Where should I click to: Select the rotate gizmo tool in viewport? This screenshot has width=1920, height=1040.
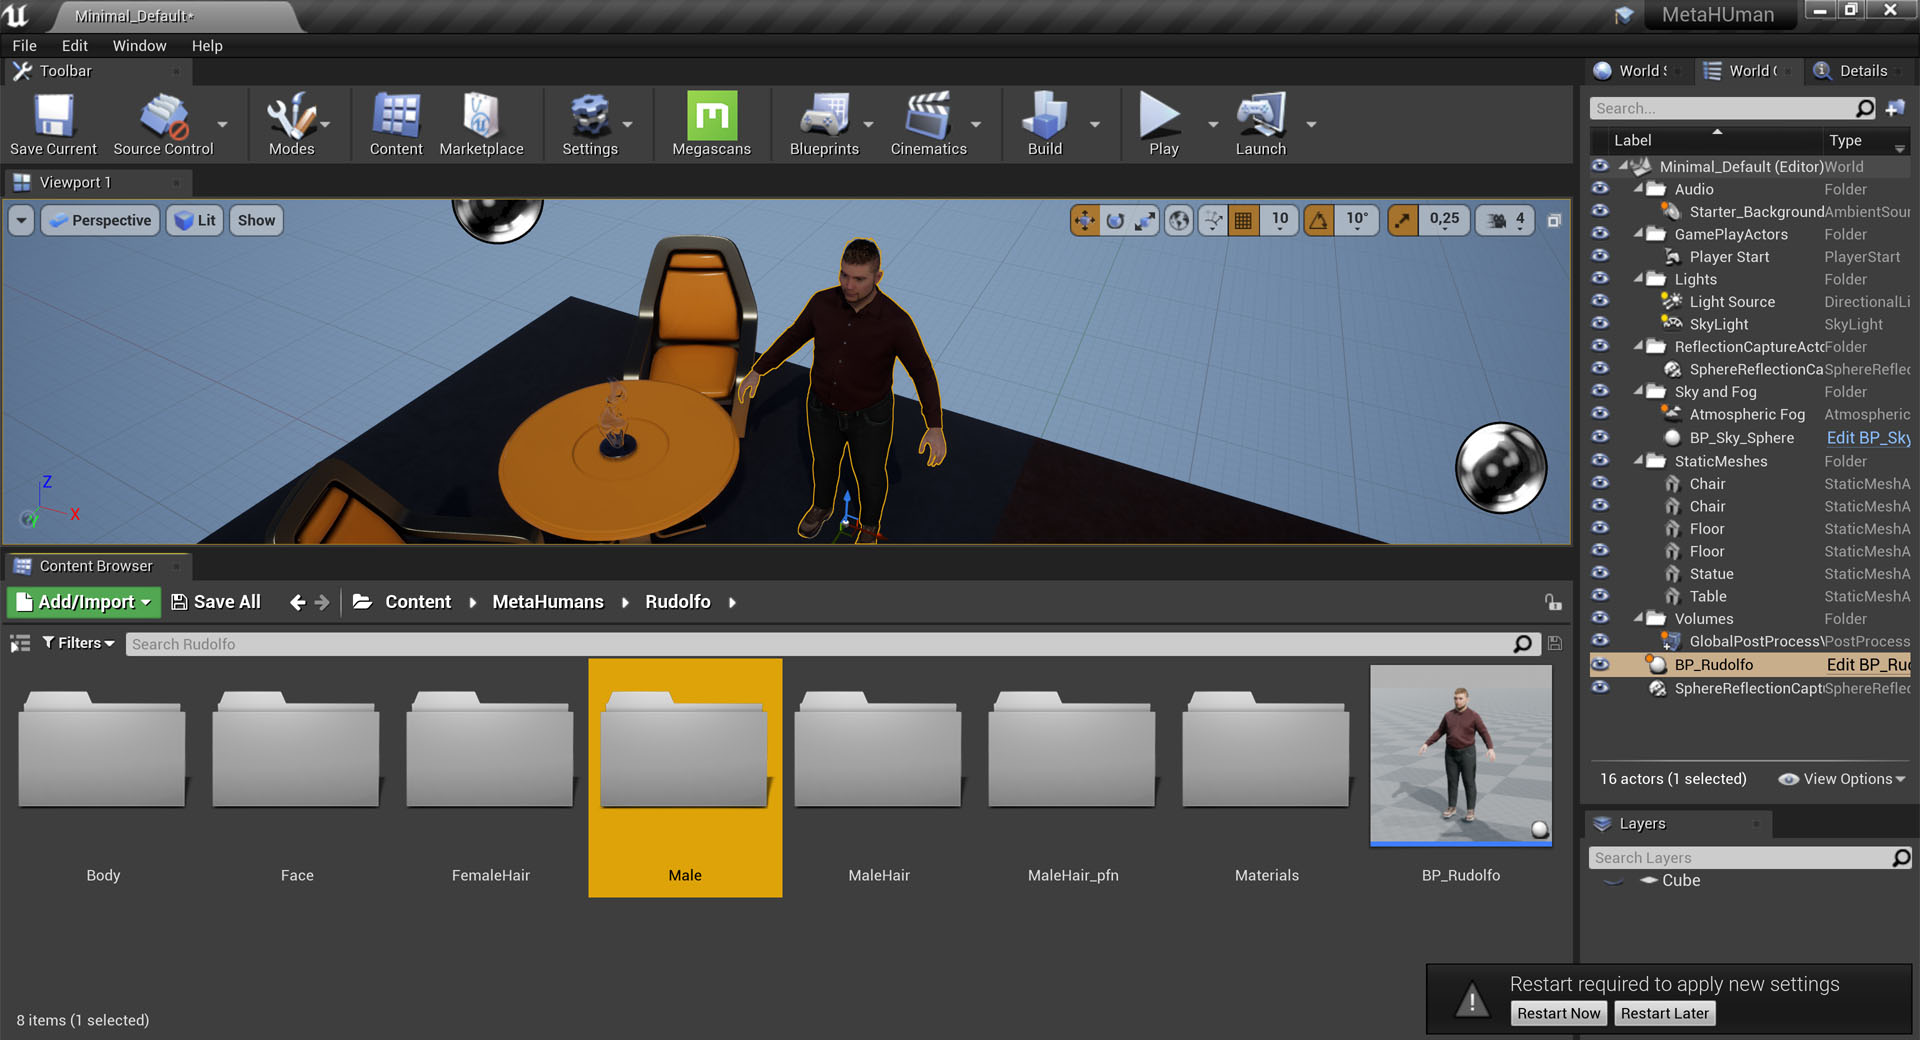click(x=1115, y=220)
